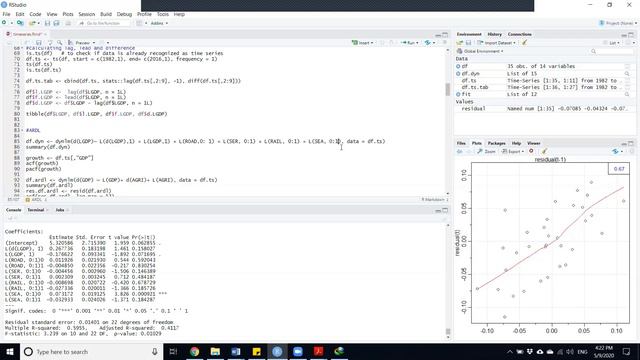Click the create project icon in main toolbar
This screenshot has height=360, width=640.
tap(20, 23)
